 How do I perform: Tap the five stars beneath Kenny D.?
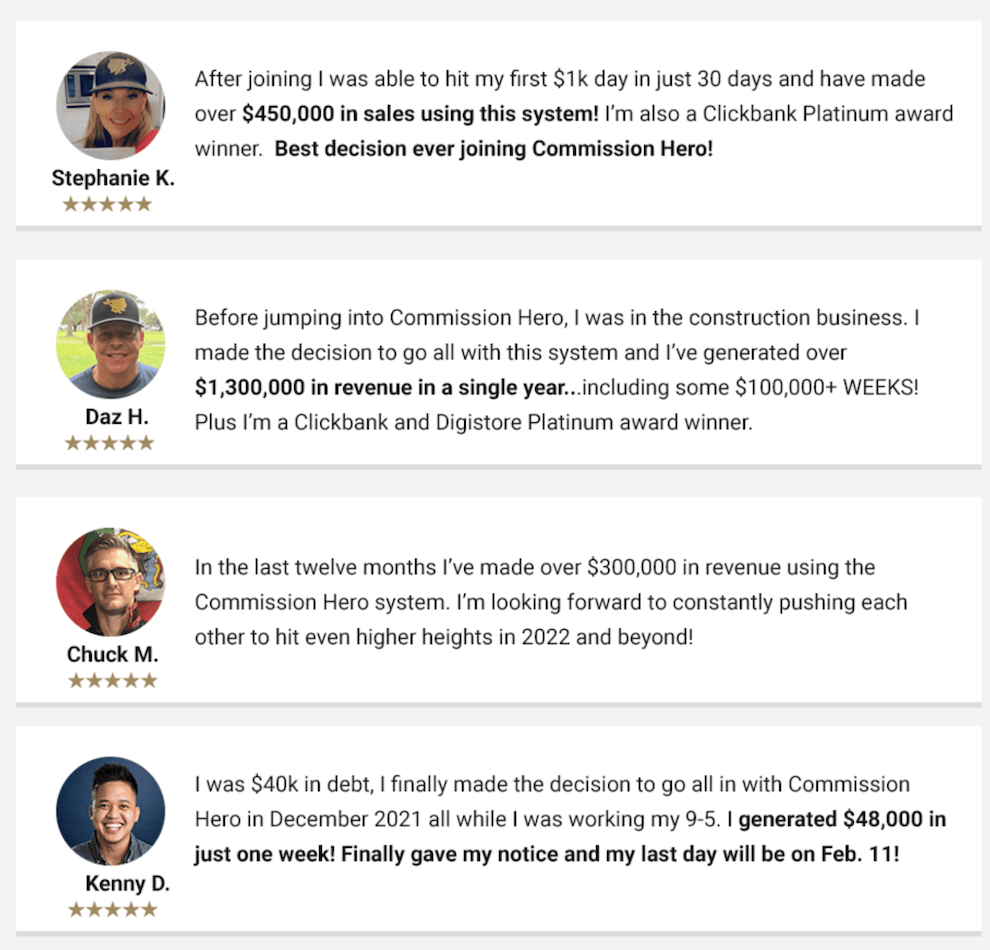pos(112,910)
